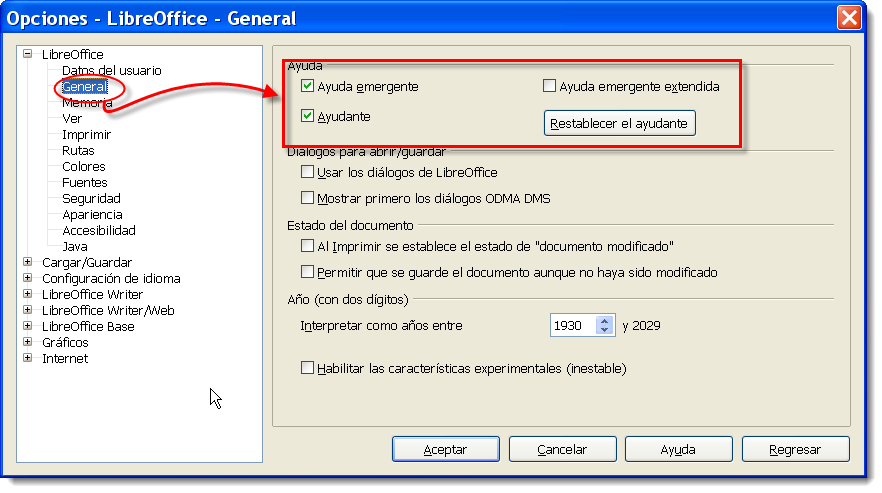This screenshot has height=493, width=882.
Task: Select LibreOffice Base tree label
Action: pyautogui.click(x=88, y=326)
